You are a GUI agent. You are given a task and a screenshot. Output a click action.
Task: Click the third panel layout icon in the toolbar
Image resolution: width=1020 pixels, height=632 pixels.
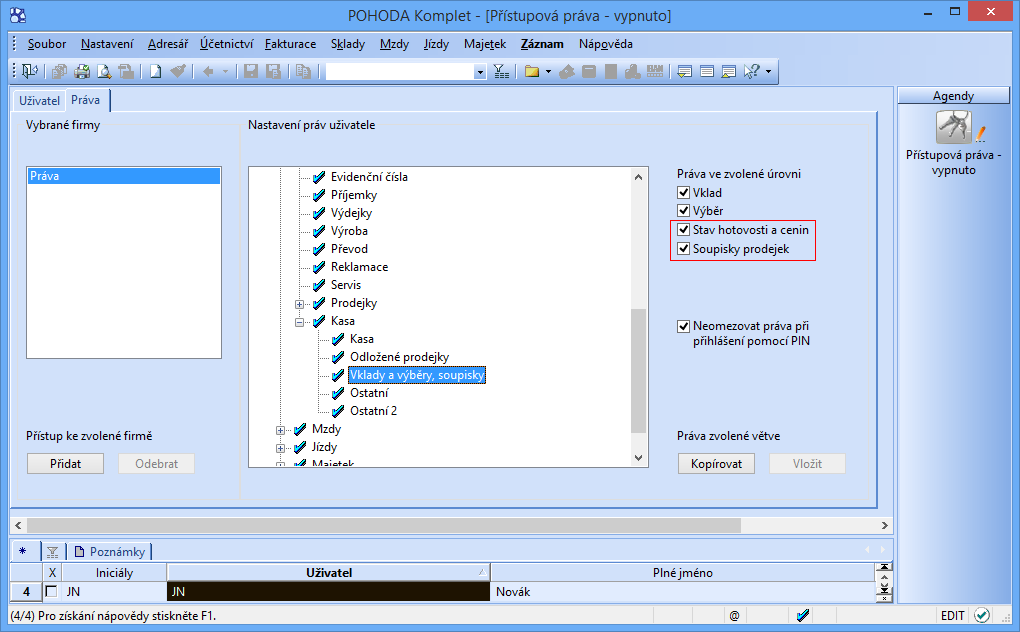(x=729, y=71)
